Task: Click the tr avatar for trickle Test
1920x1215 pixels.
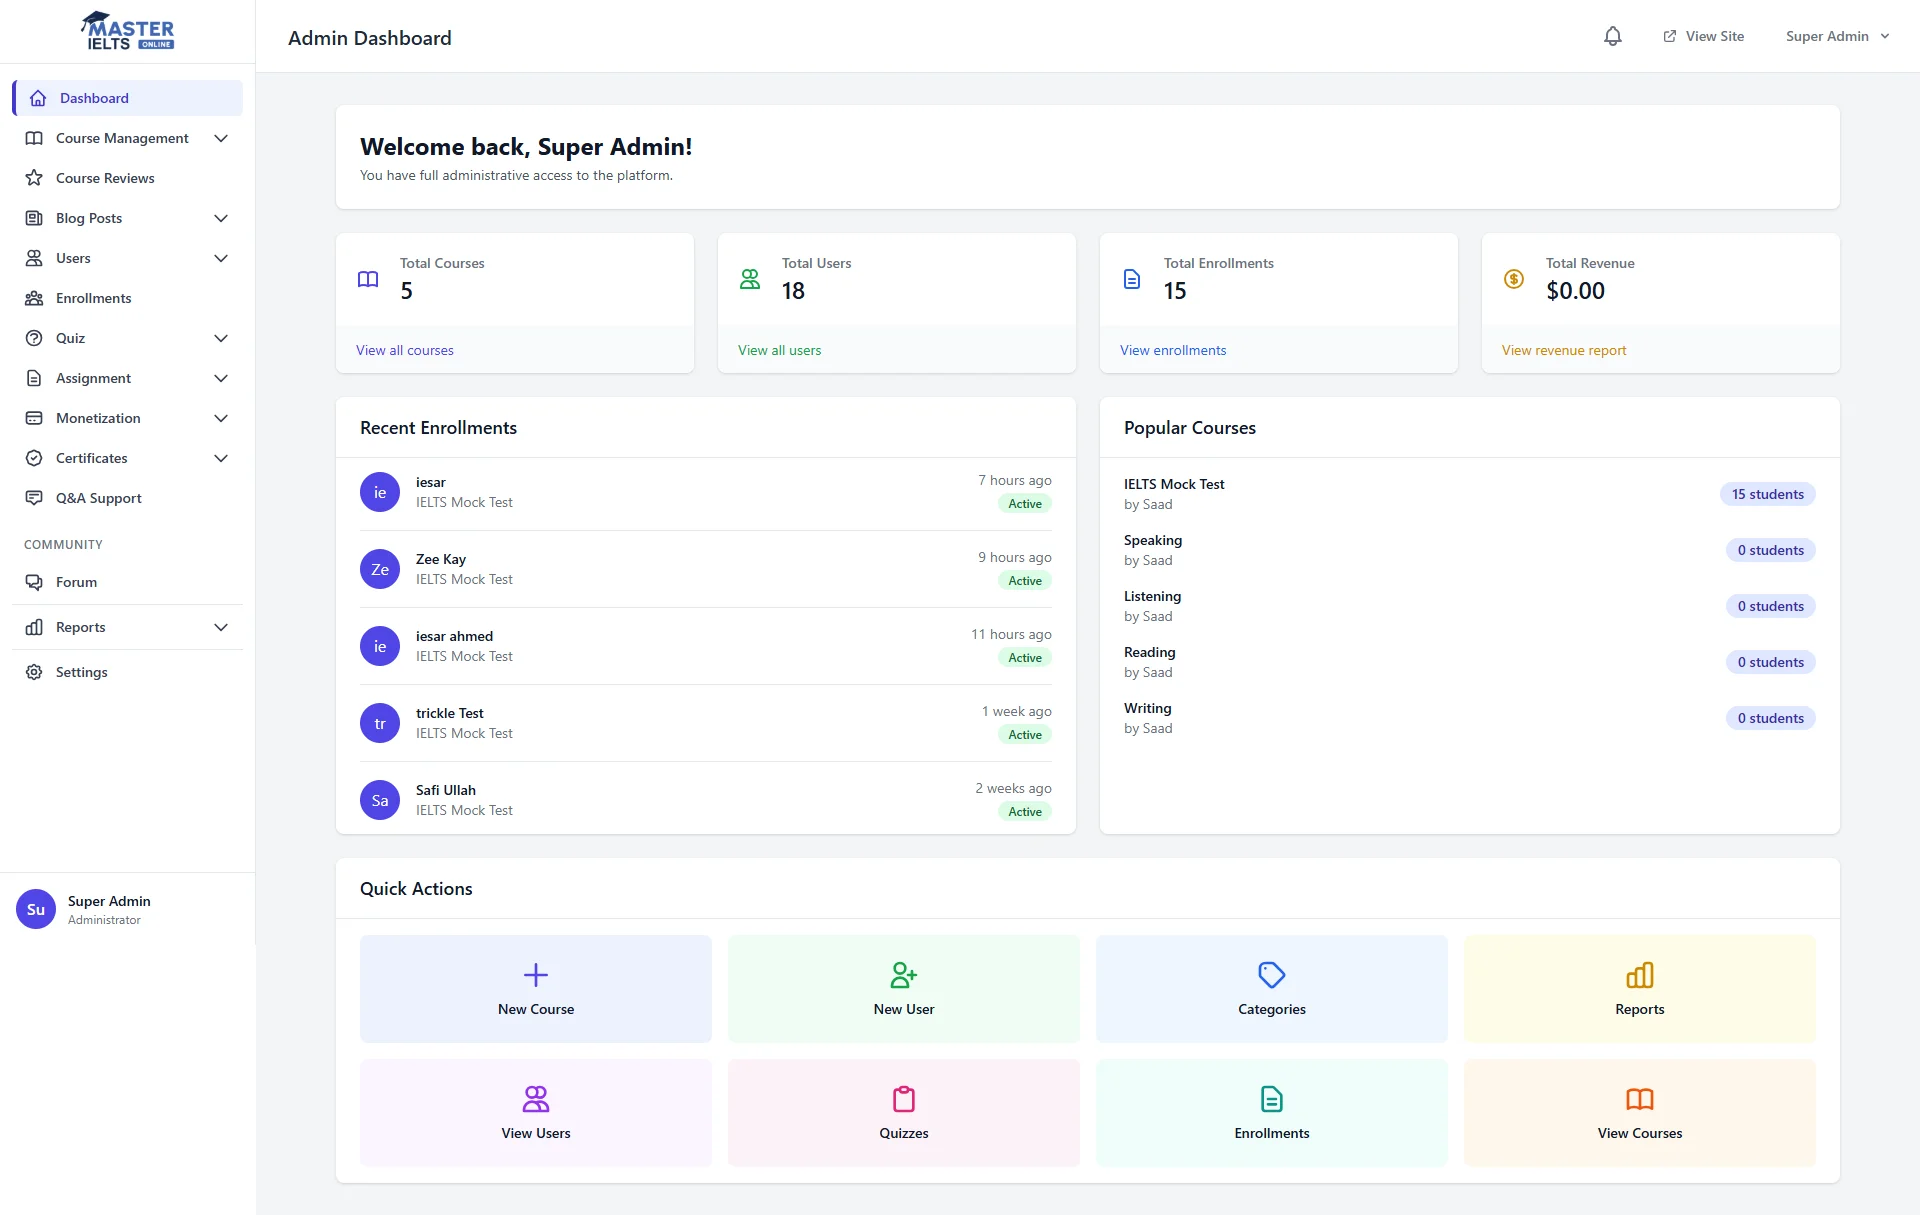Action: coord(380,723)
